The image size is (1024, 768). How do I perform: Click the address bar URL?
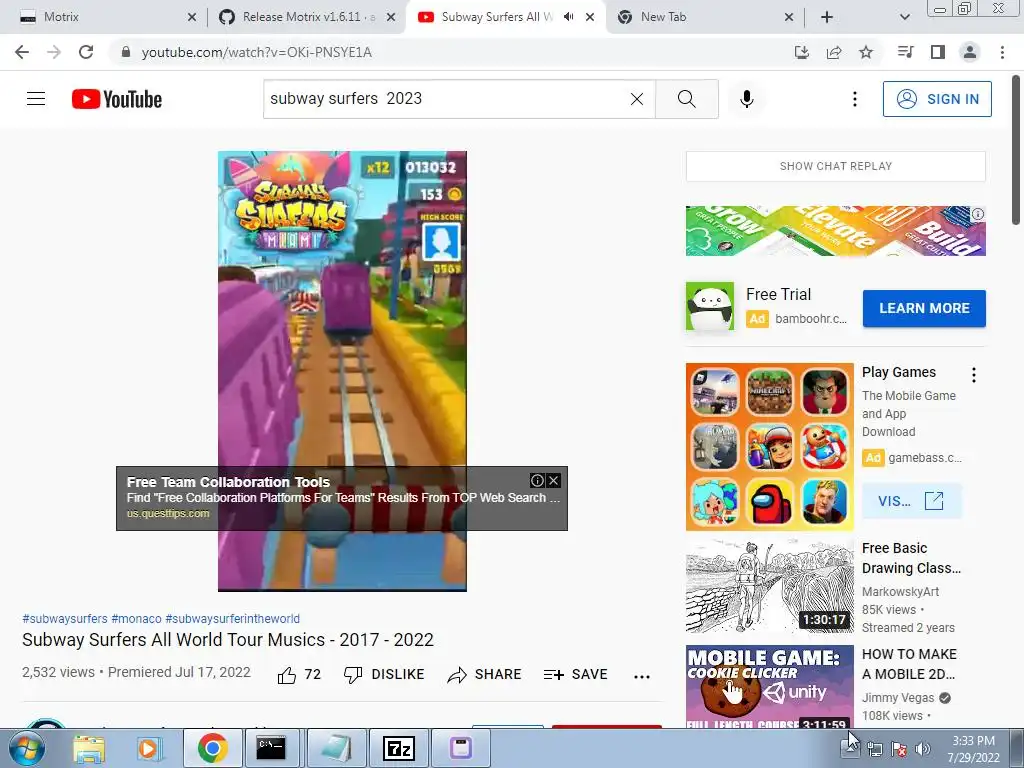pyautogui.click(x=256, y=52)
